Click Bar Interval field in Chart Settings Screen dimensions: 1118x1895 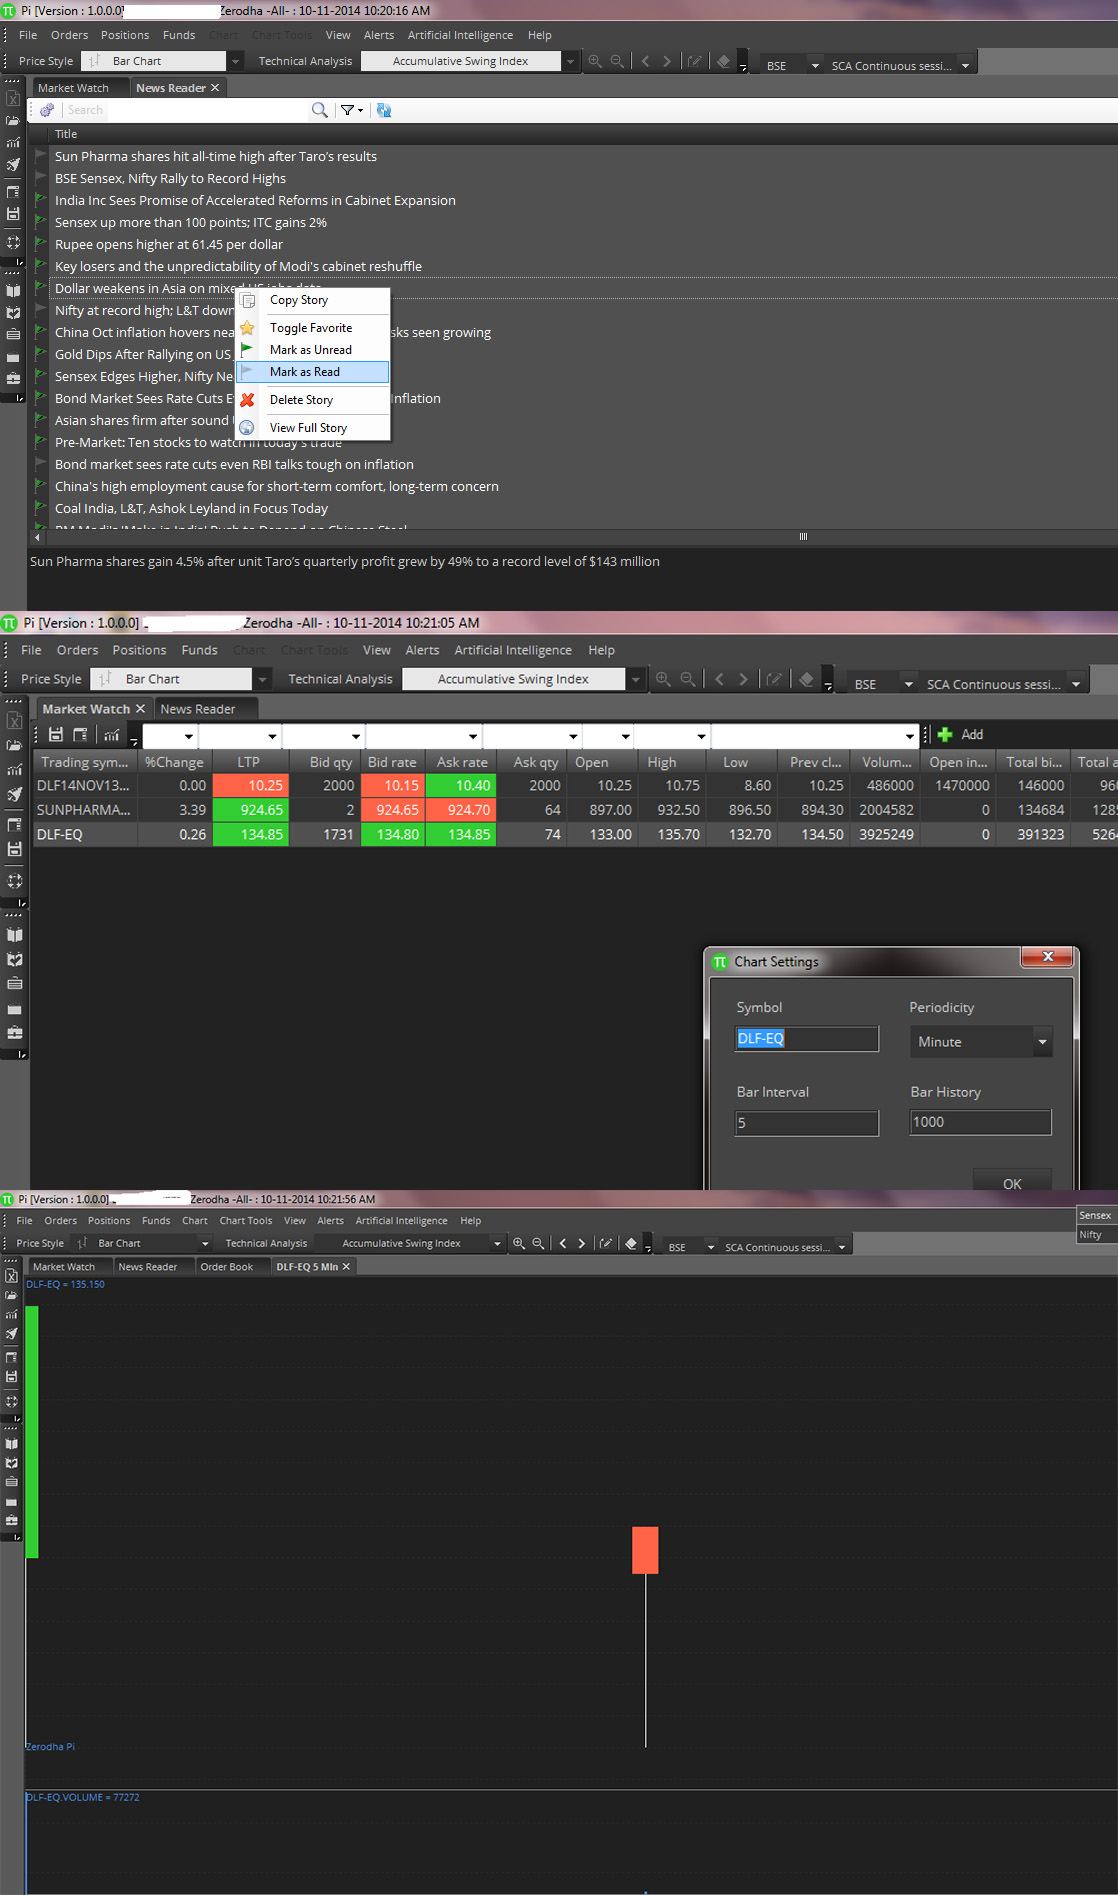[x=807, y=1123]
